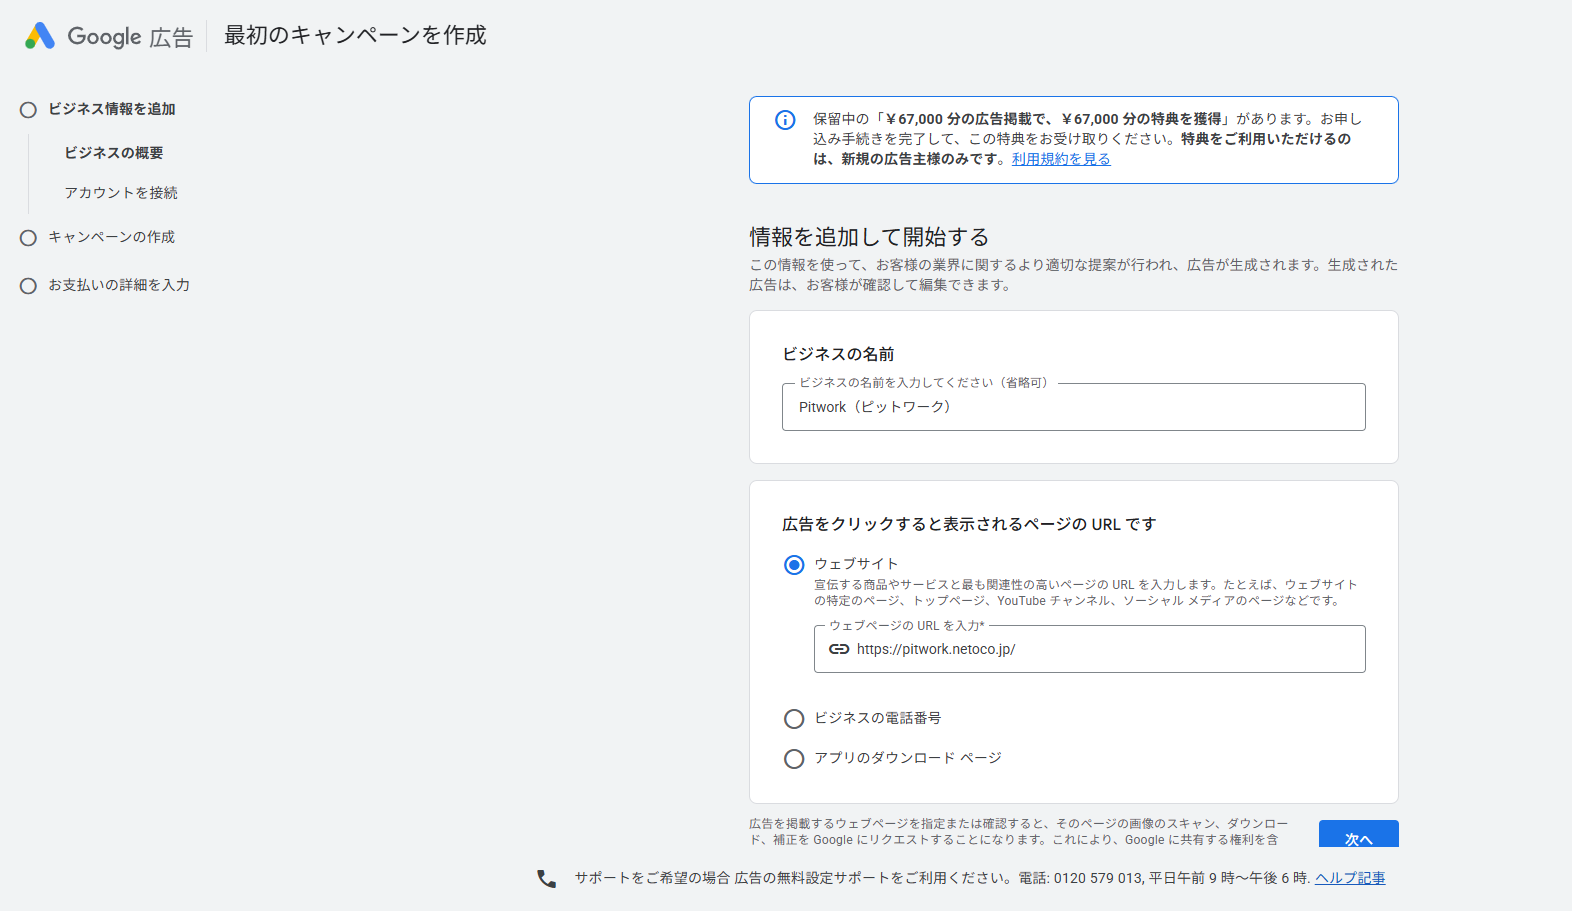The width and height of the screenshot is (1572, 911).
Task: Click the phone icon in support footer
Action: 546,878
